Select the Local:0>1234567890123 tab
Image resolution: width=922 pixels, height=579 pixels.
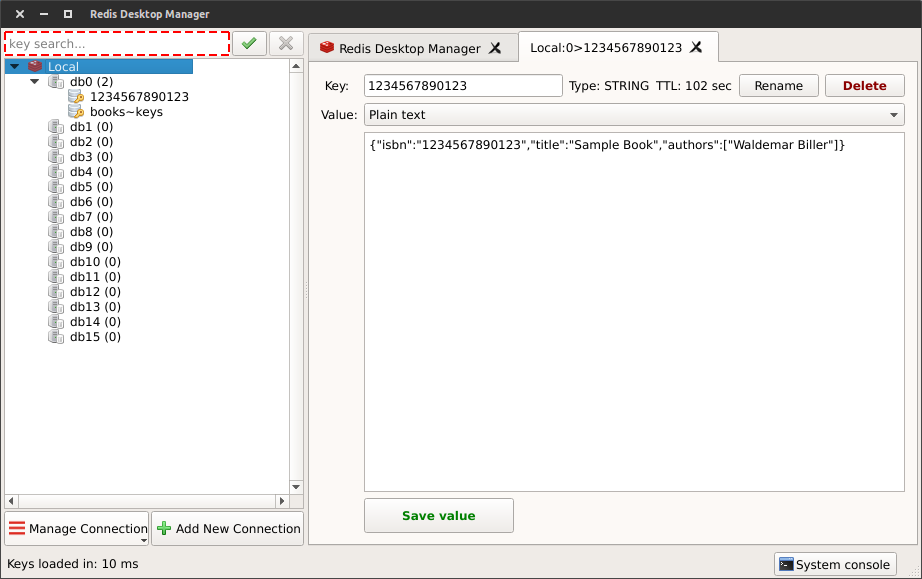[605, 47]
